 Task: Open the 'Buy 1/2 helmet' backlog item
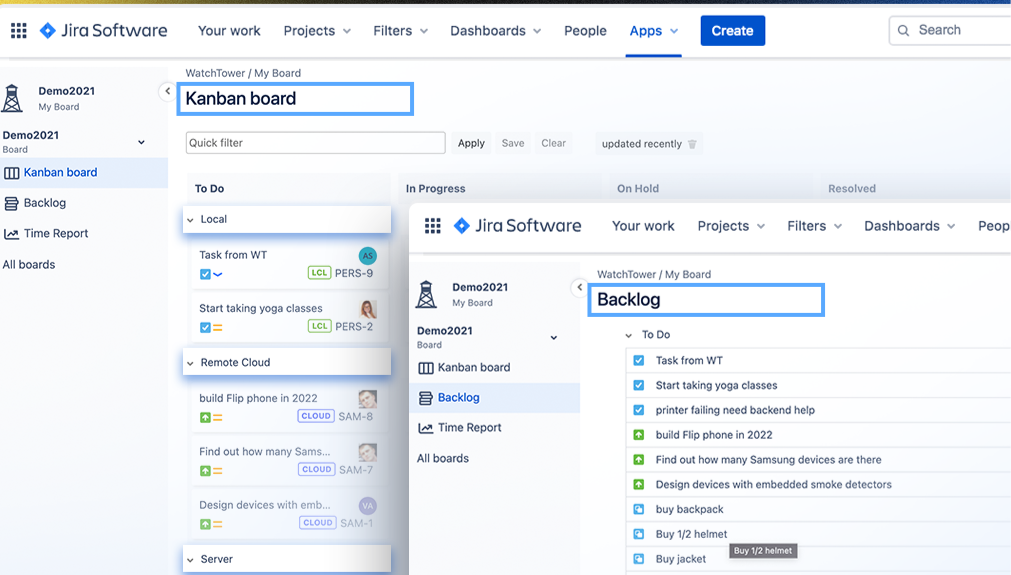coord(691,534)
